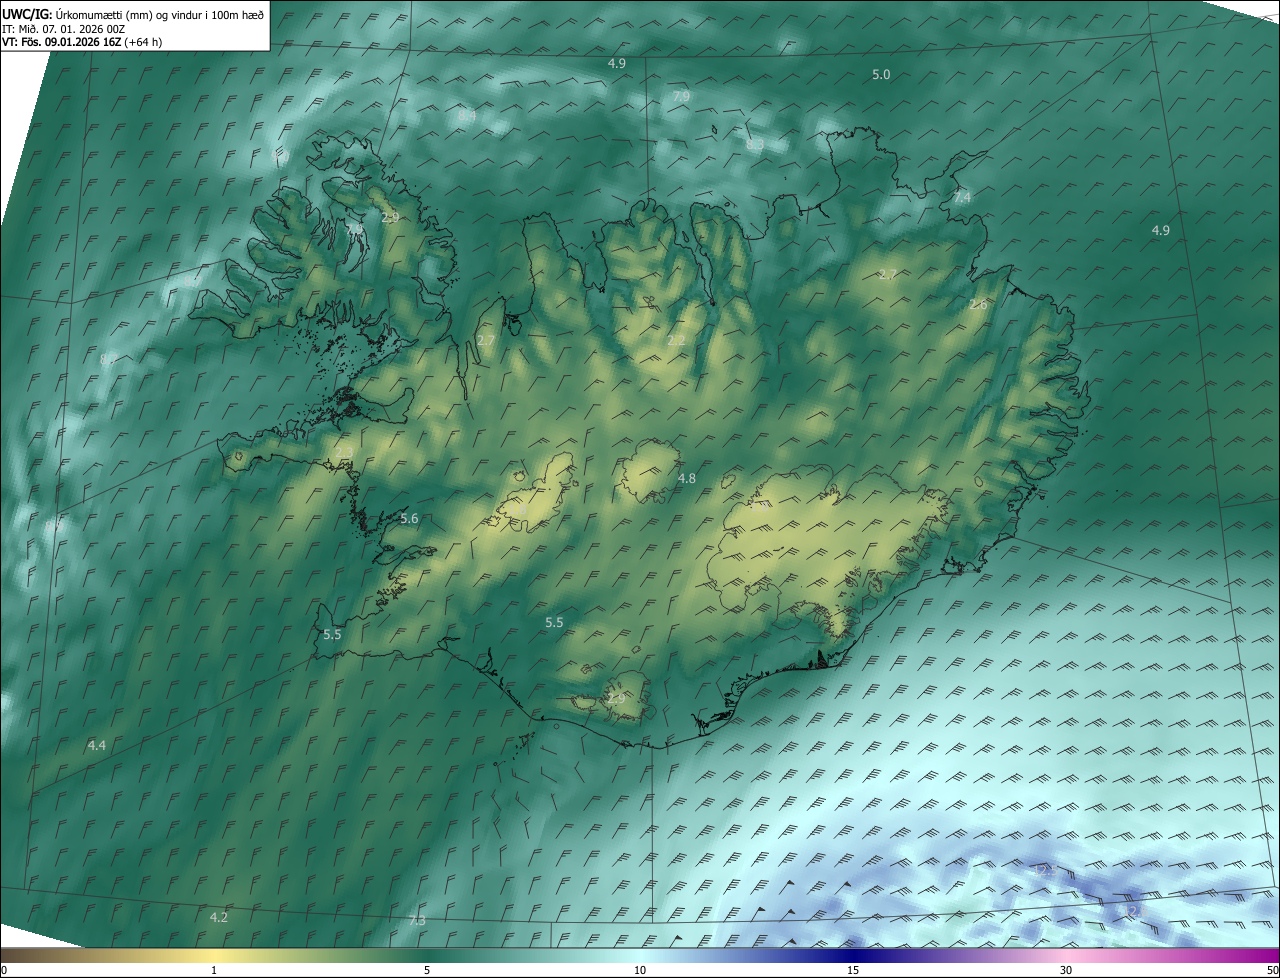
Task: Click the colorbar tick label 10
Action: click(x=640, y=970)
